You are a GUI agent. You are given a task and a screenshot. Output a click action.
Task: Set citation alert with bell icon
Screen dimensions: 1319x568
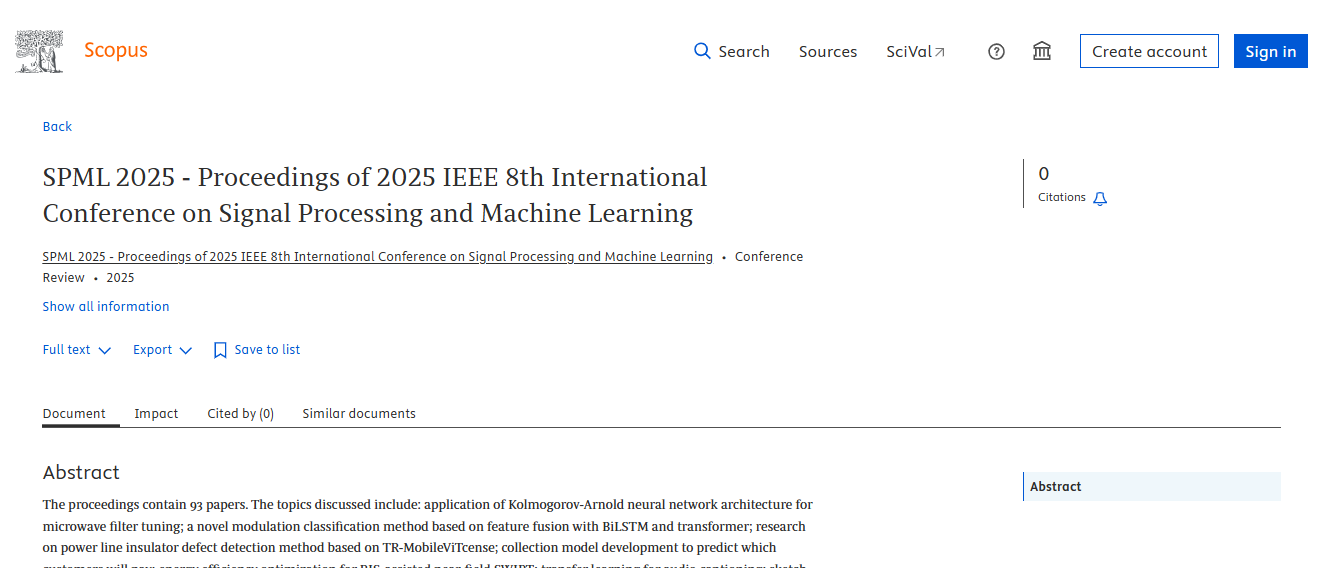coord(1100,199)
